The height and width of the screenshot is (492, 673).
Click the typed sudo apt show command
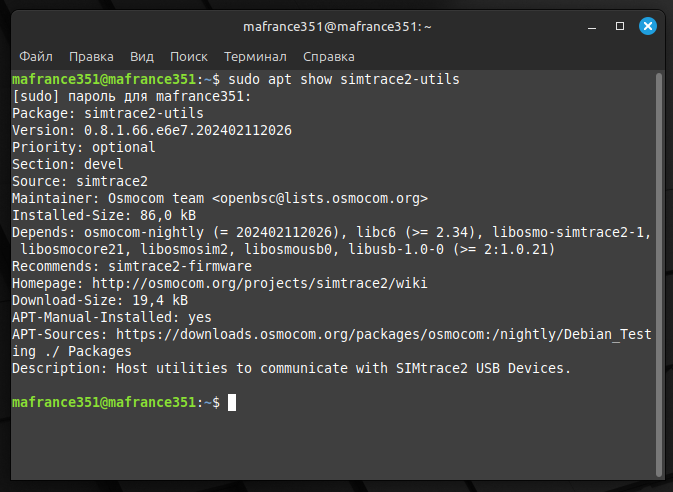345,79
